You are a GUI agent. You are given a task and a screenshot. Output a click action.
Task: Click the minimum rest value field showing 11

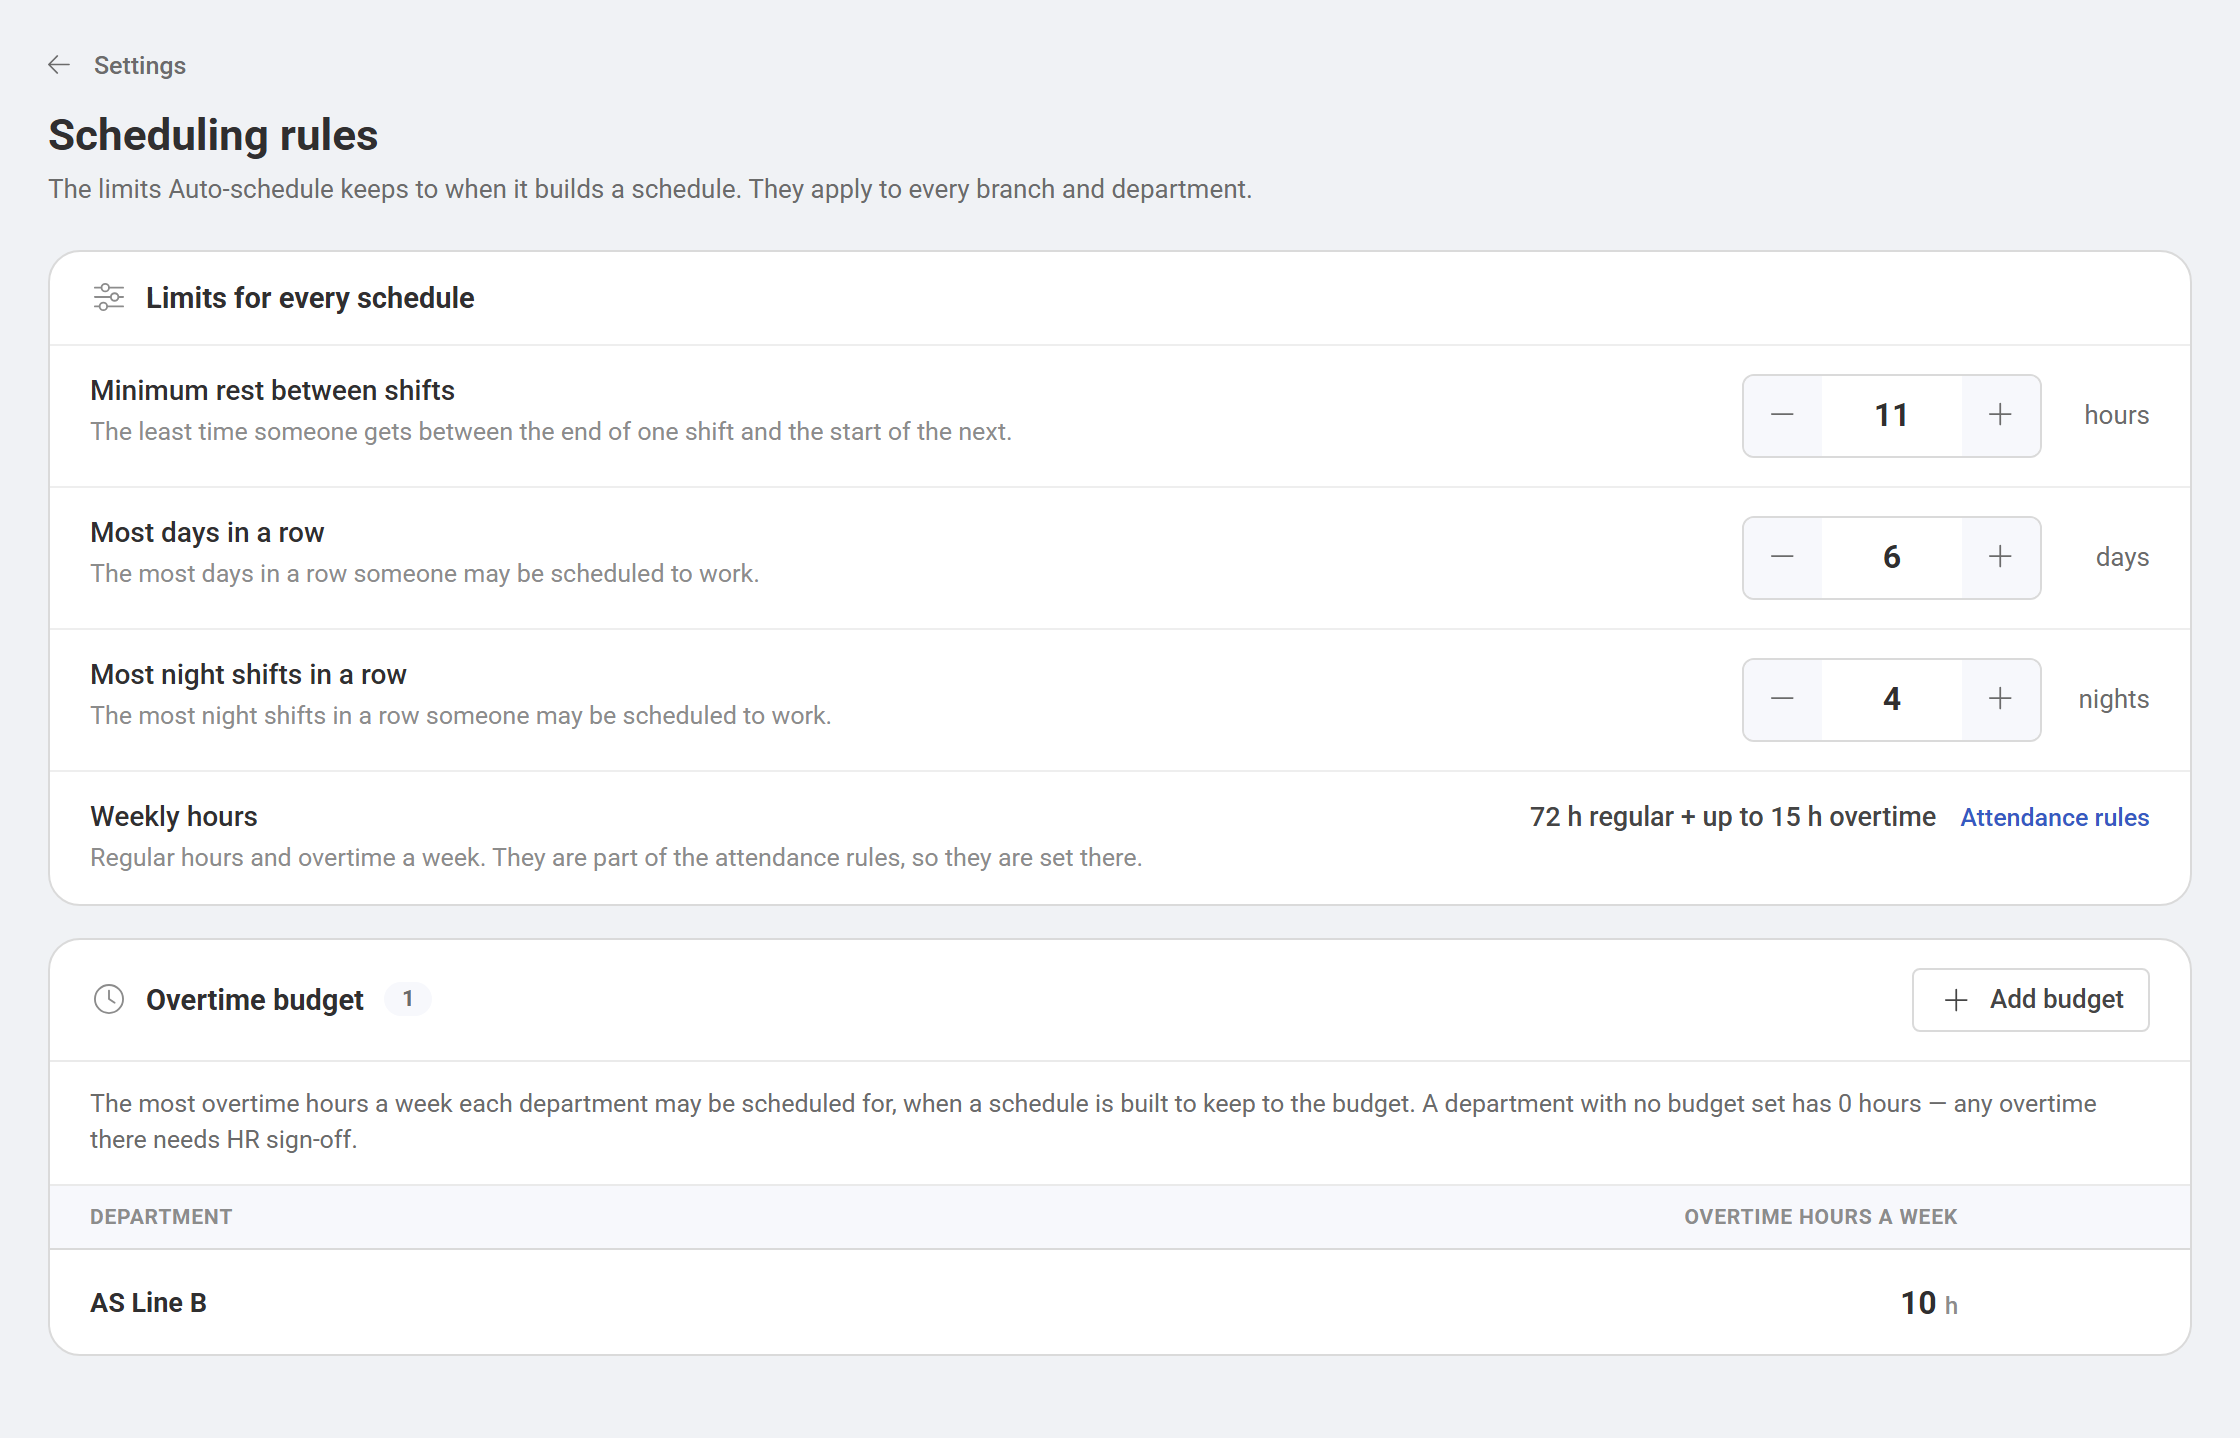click(1891, 415)
